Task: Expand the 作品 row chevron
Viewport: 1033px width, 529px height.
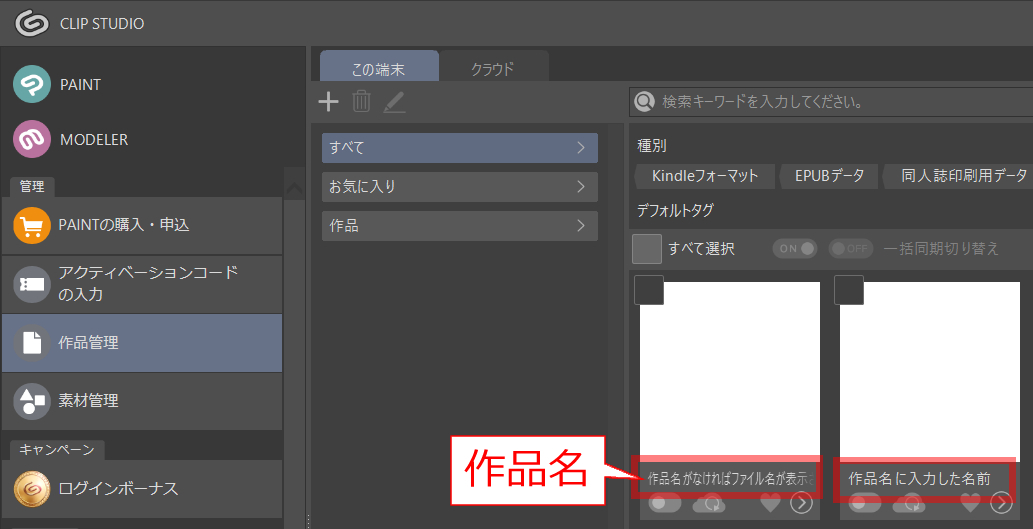Action: 581,225
